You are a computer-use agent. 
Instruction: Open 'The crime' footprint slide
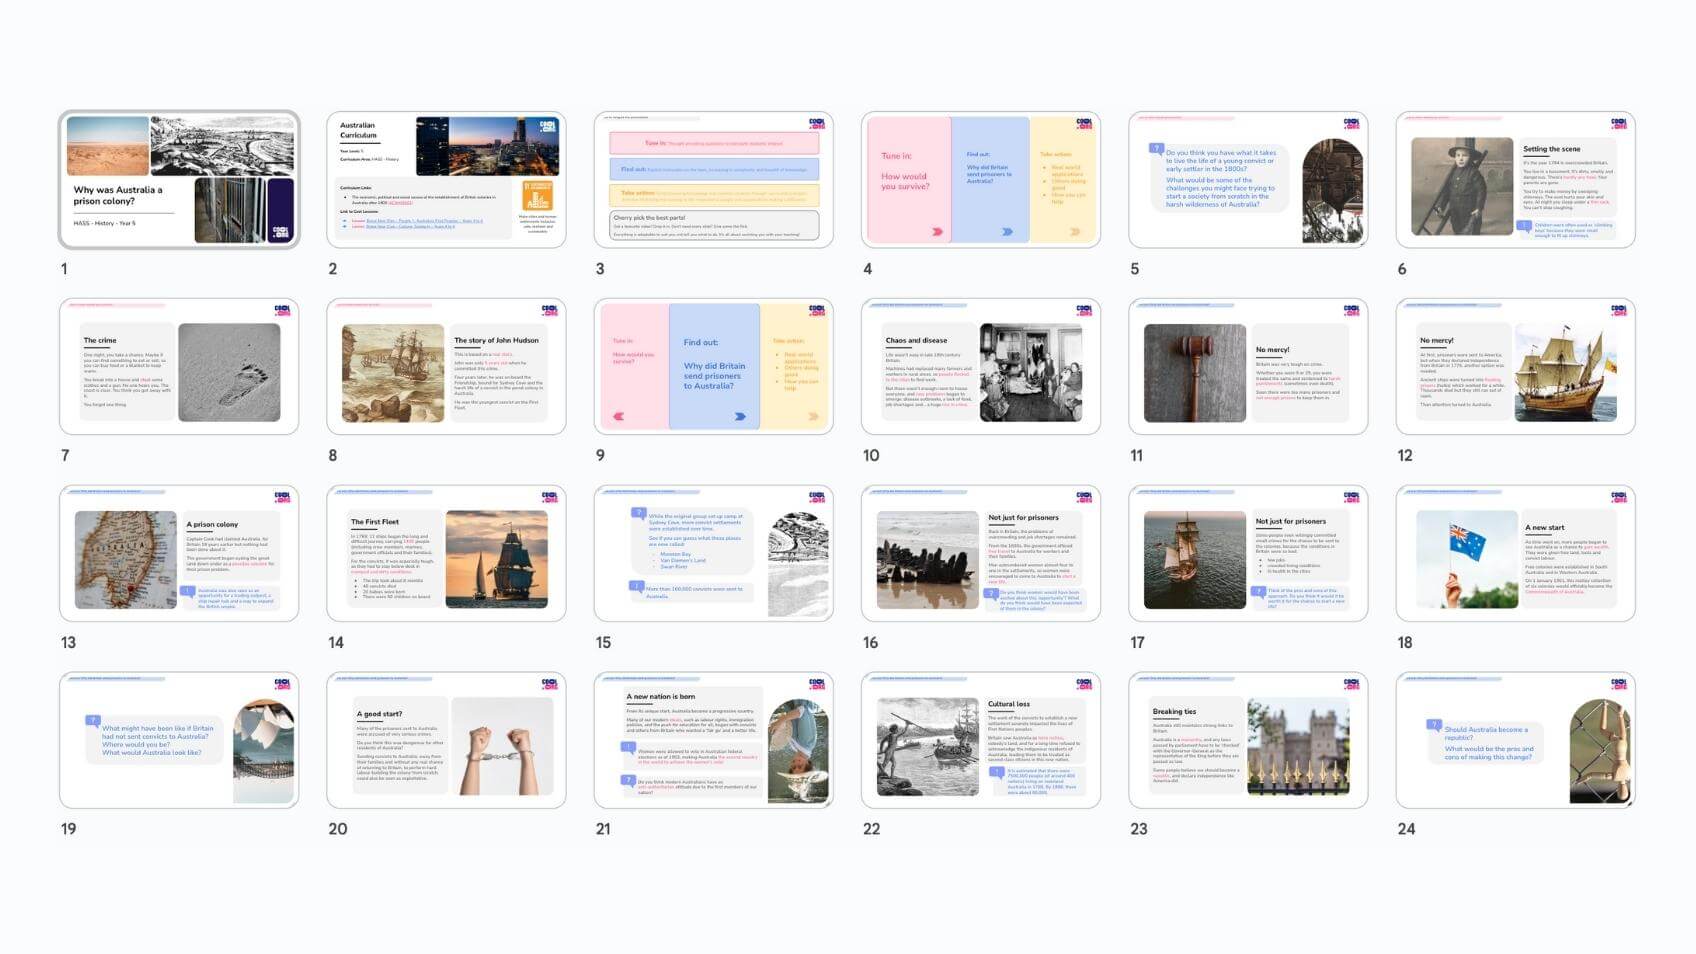(179, 367)
